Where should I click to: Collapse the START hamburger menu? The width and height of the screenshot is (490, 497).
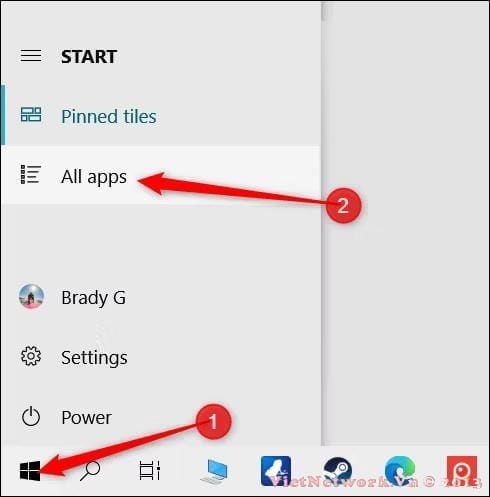[x=31, y=56]
